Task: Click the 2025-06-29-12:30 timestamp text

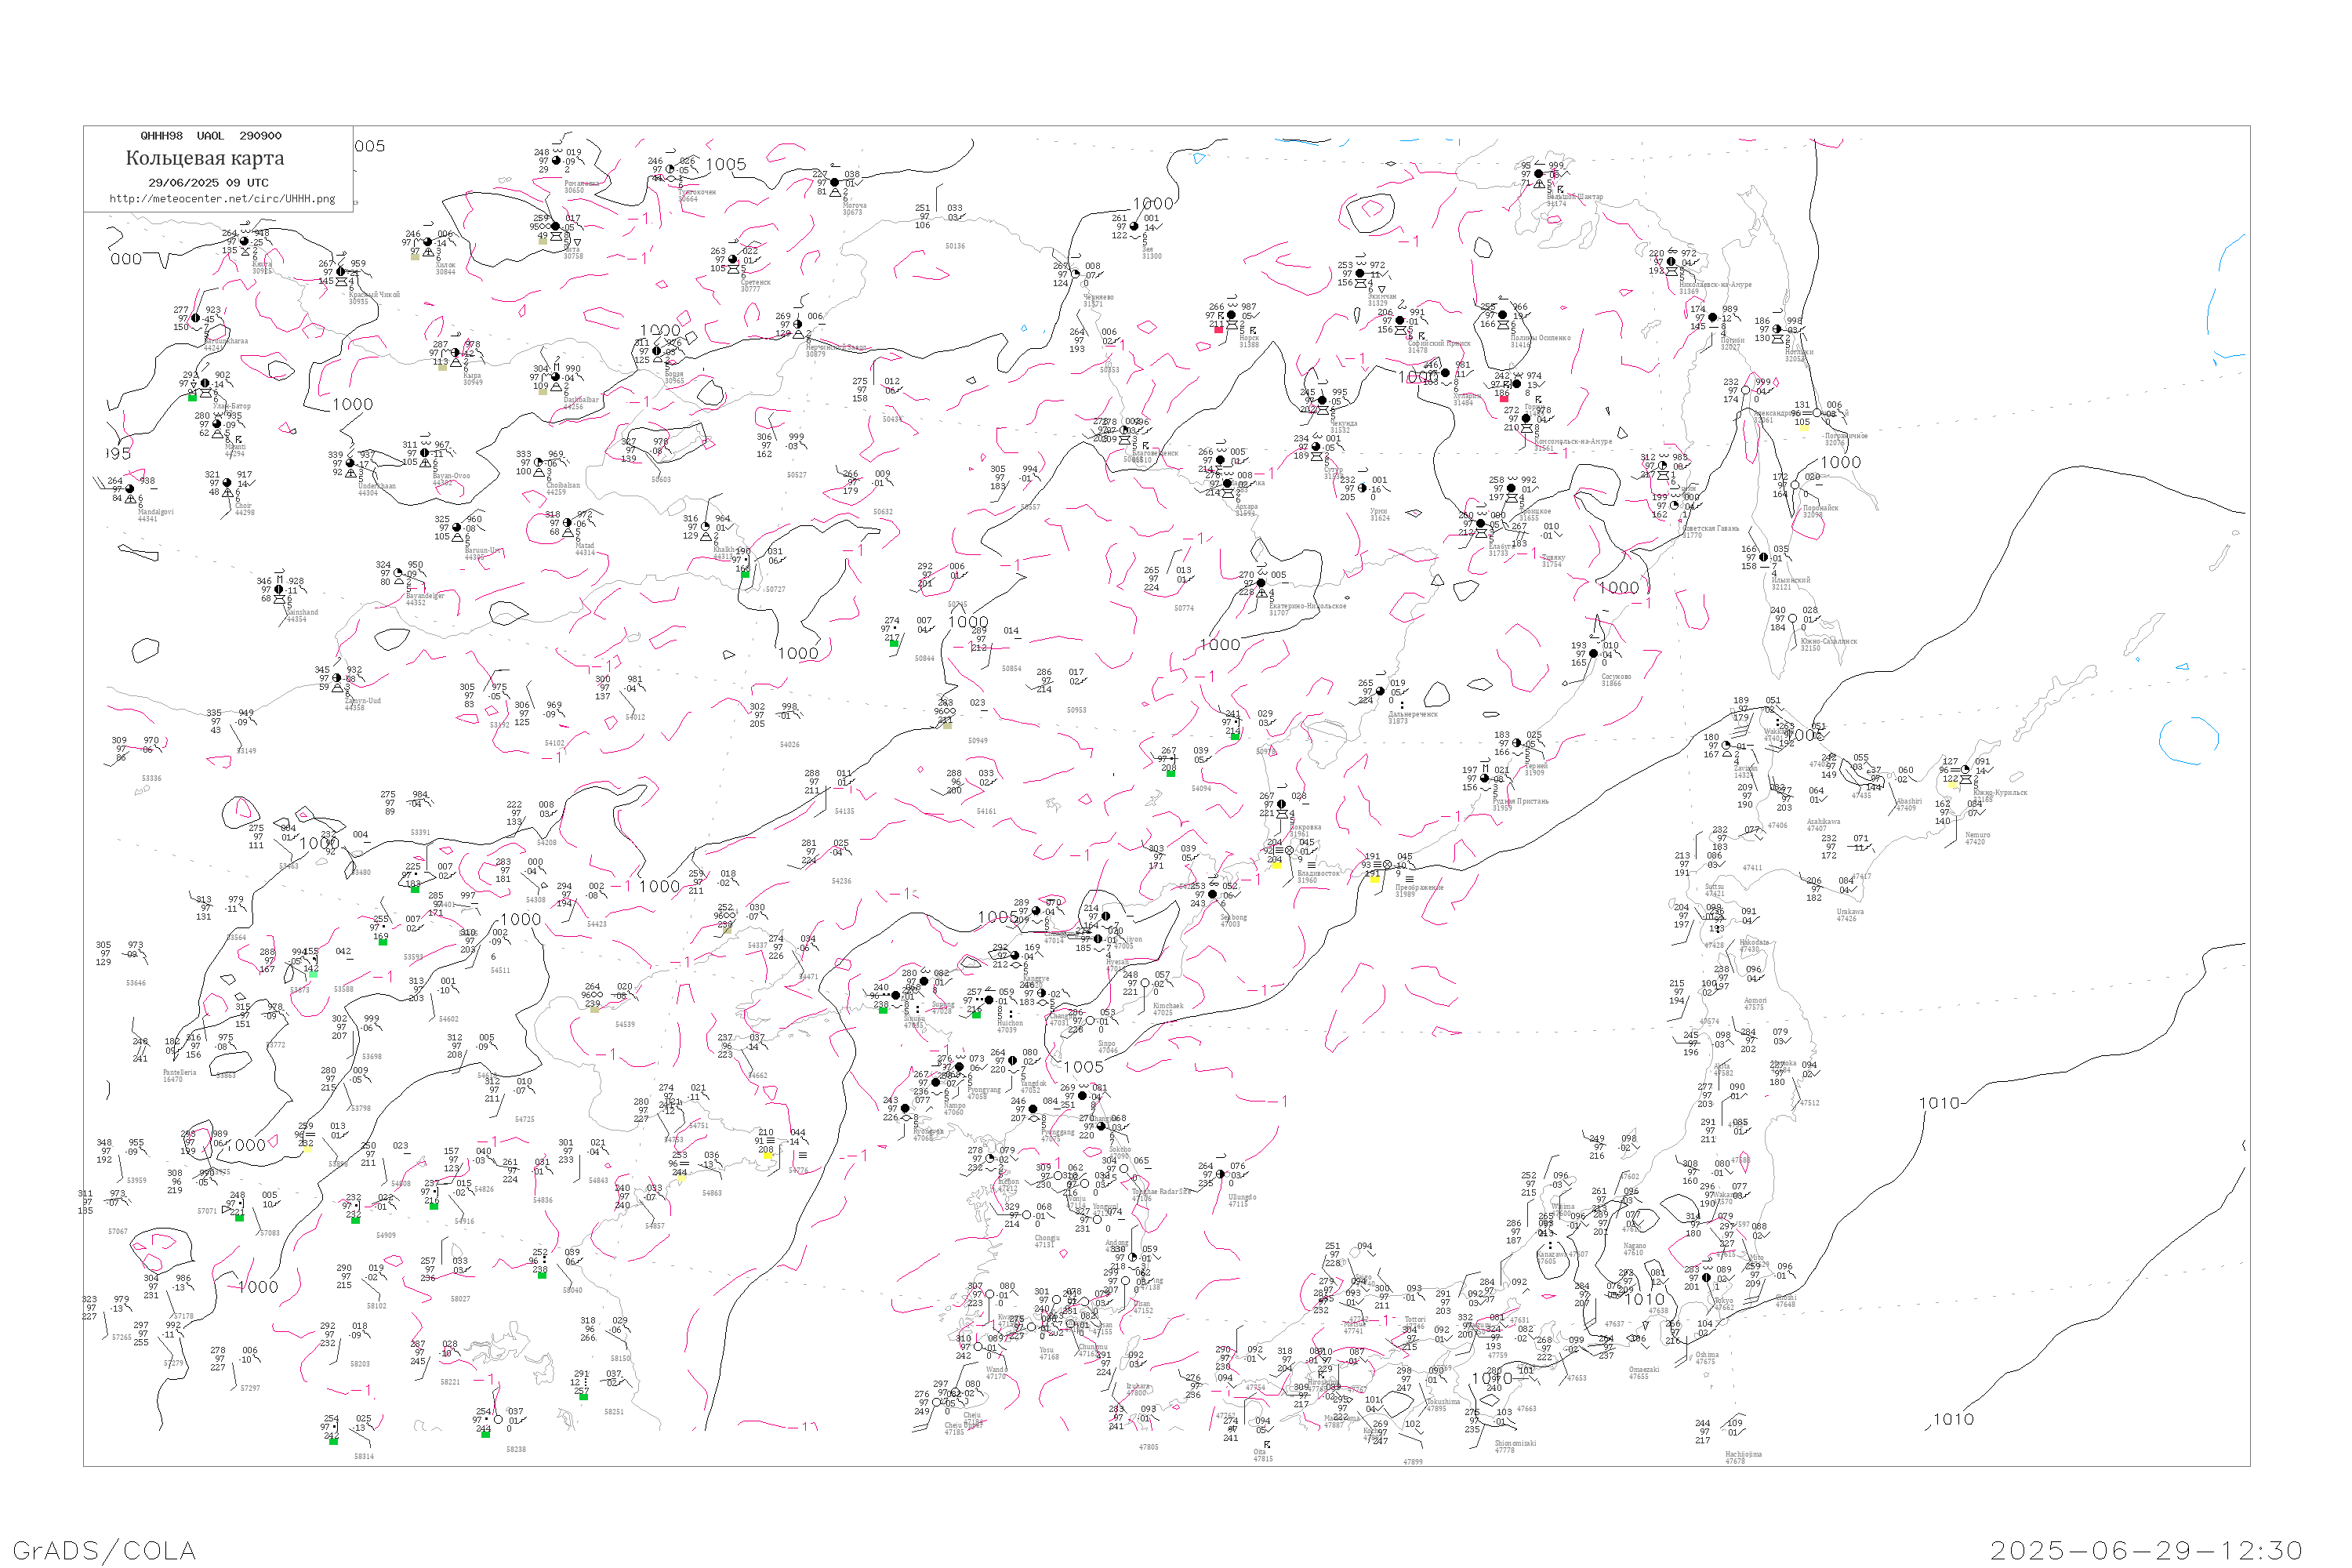Action: (x=2146, y=1551)
